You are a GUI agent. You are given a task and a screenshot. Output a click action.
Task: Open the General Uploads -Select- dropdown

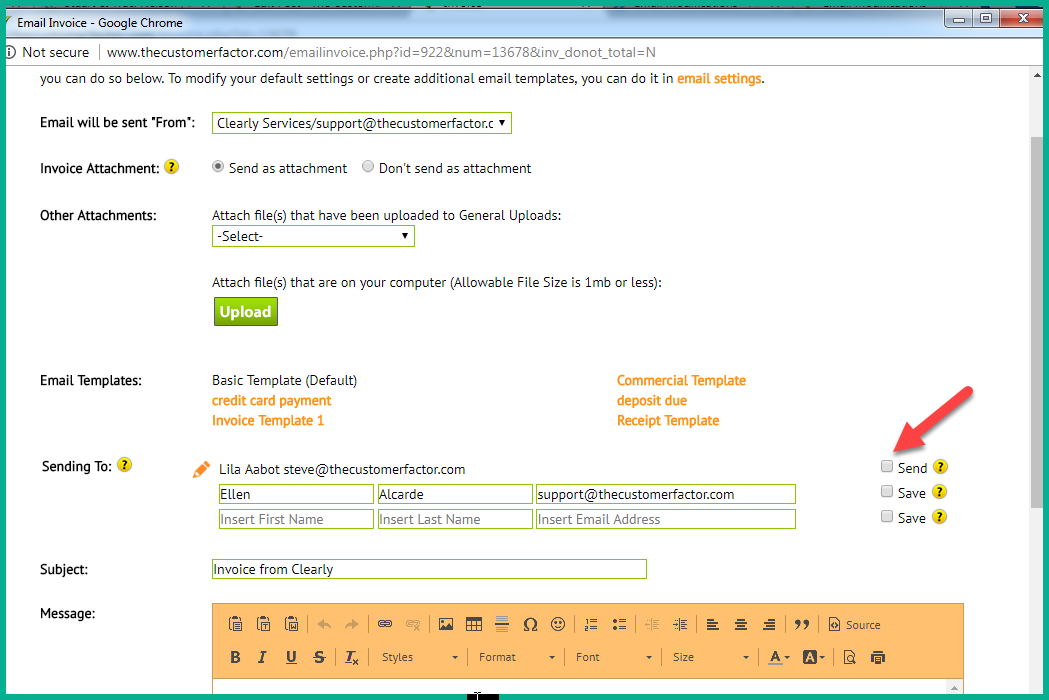tap(313, 236)
